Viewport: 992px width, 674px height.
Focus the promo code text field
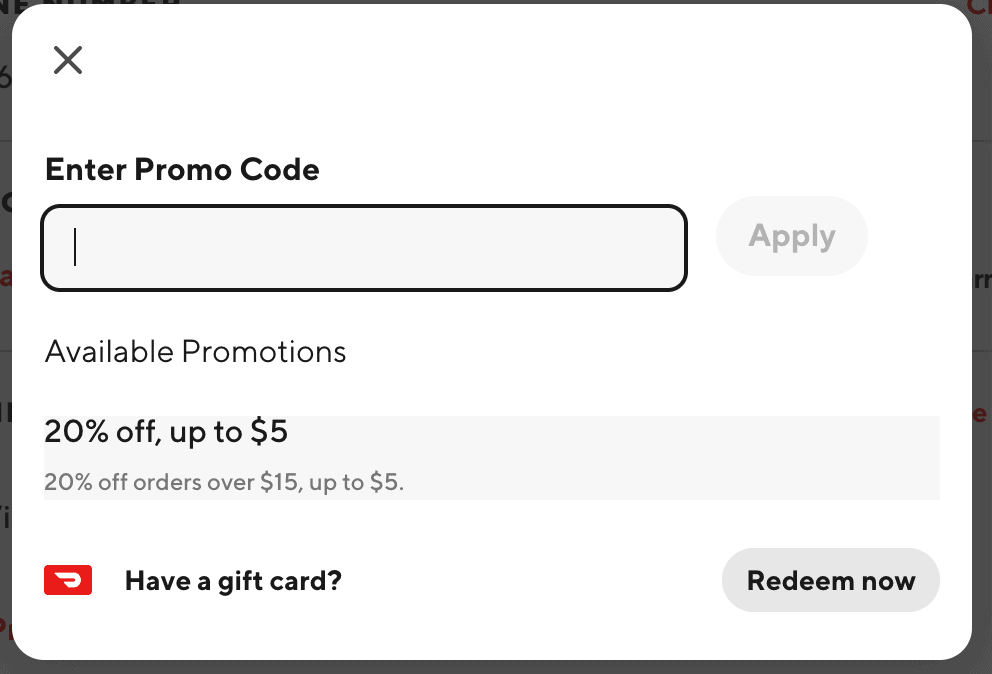point(364,247)
